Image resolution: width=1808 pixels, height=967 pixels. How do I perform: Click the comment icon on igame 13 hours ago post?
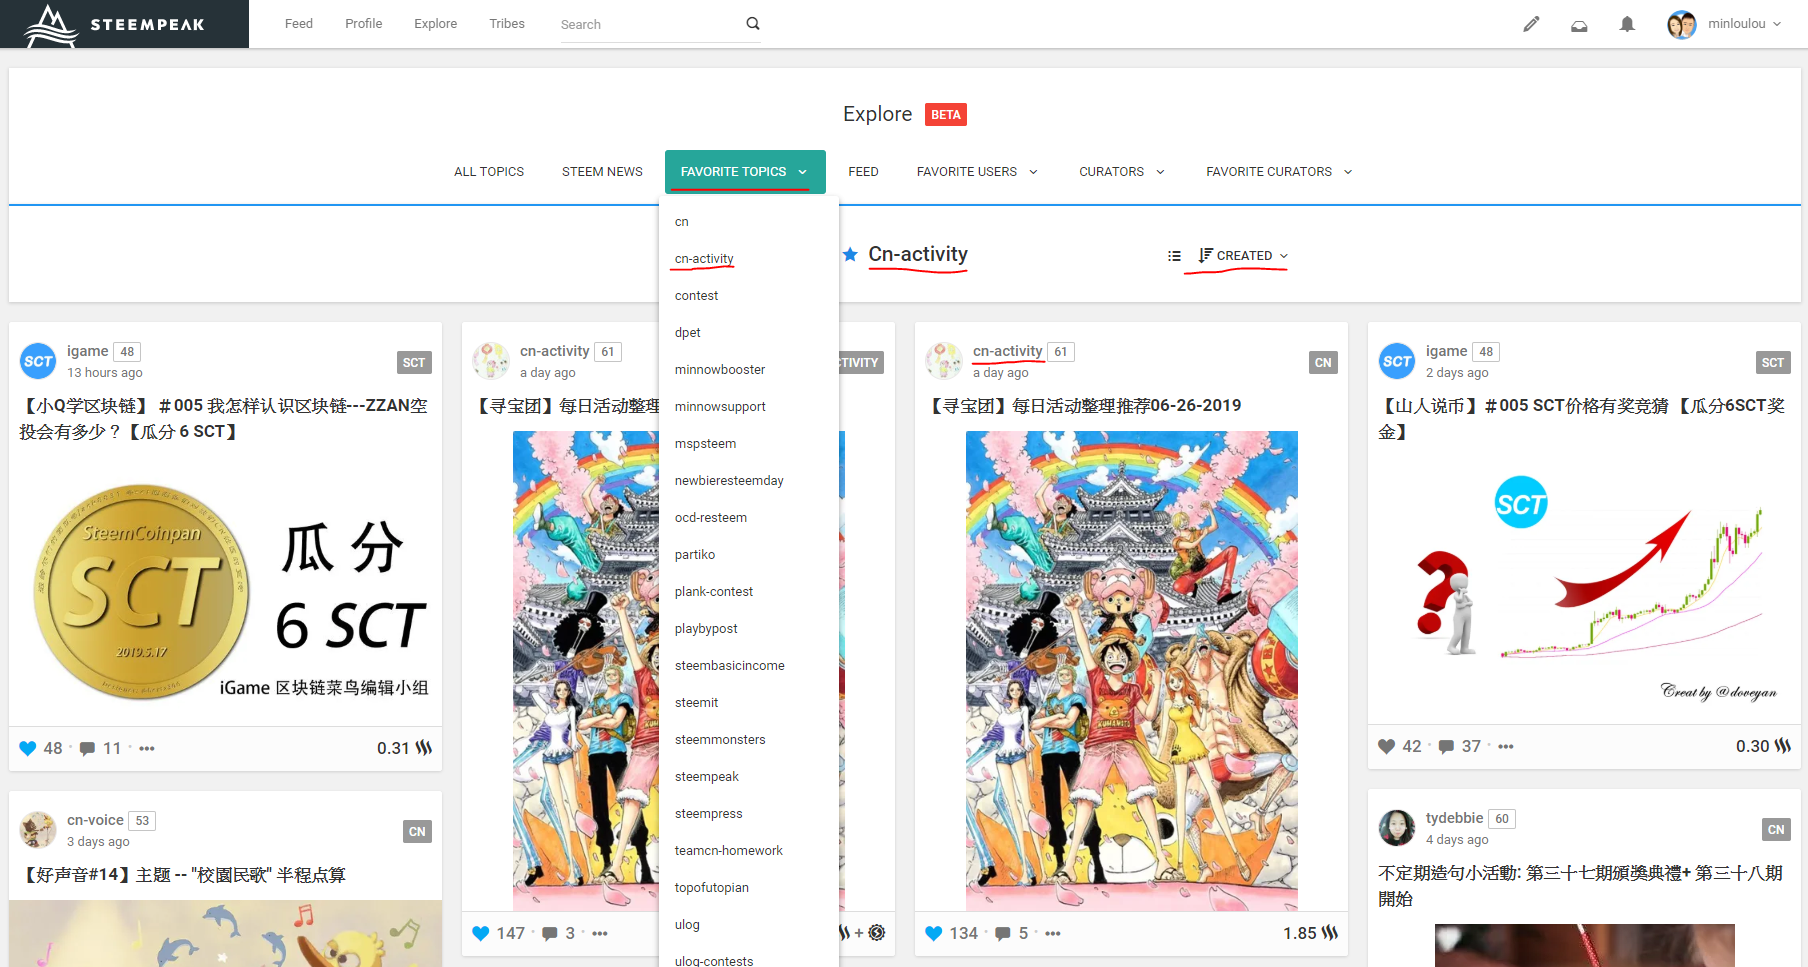[x=88, y=748]
